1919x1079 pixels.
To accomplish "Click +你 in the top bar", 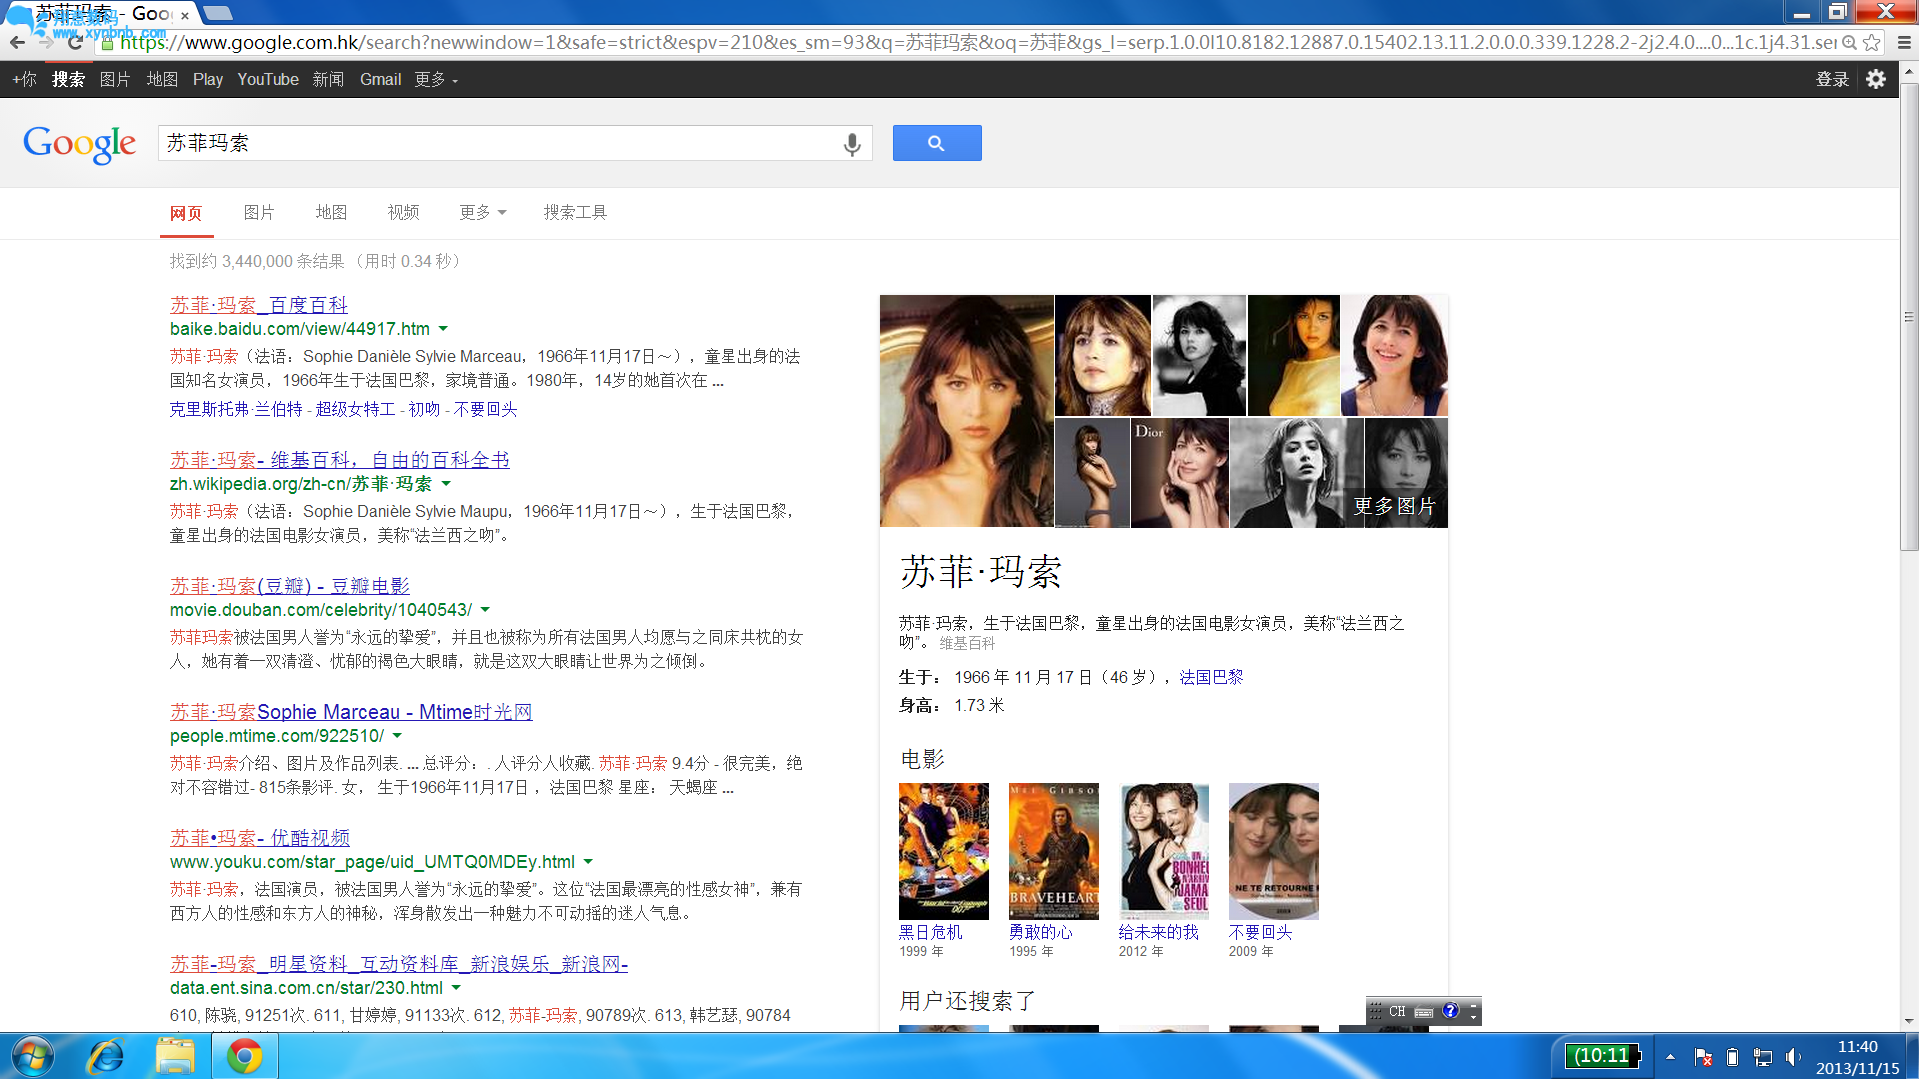I will click(24, 79).
